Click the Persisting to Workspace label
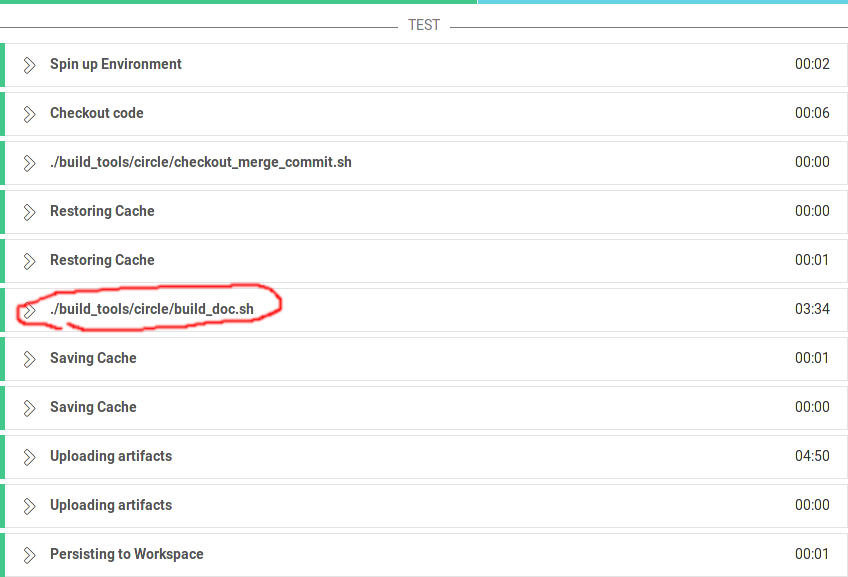Image resolution: width=848 pixels, height=577 pixels. click(x=127, y=554)
